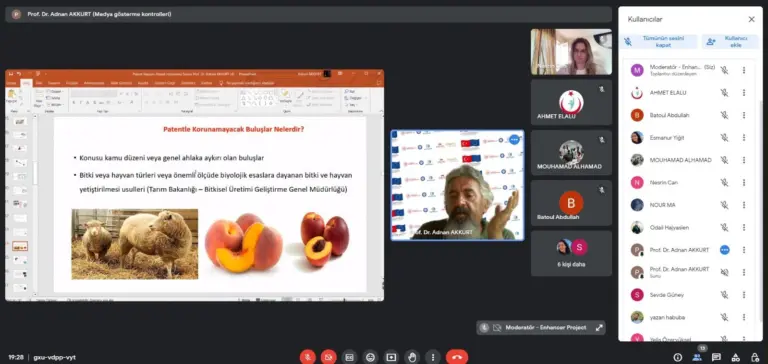Screen dimensions: 768x364
Task: Toggle closed captions in call bar
Action: point(349,357)
